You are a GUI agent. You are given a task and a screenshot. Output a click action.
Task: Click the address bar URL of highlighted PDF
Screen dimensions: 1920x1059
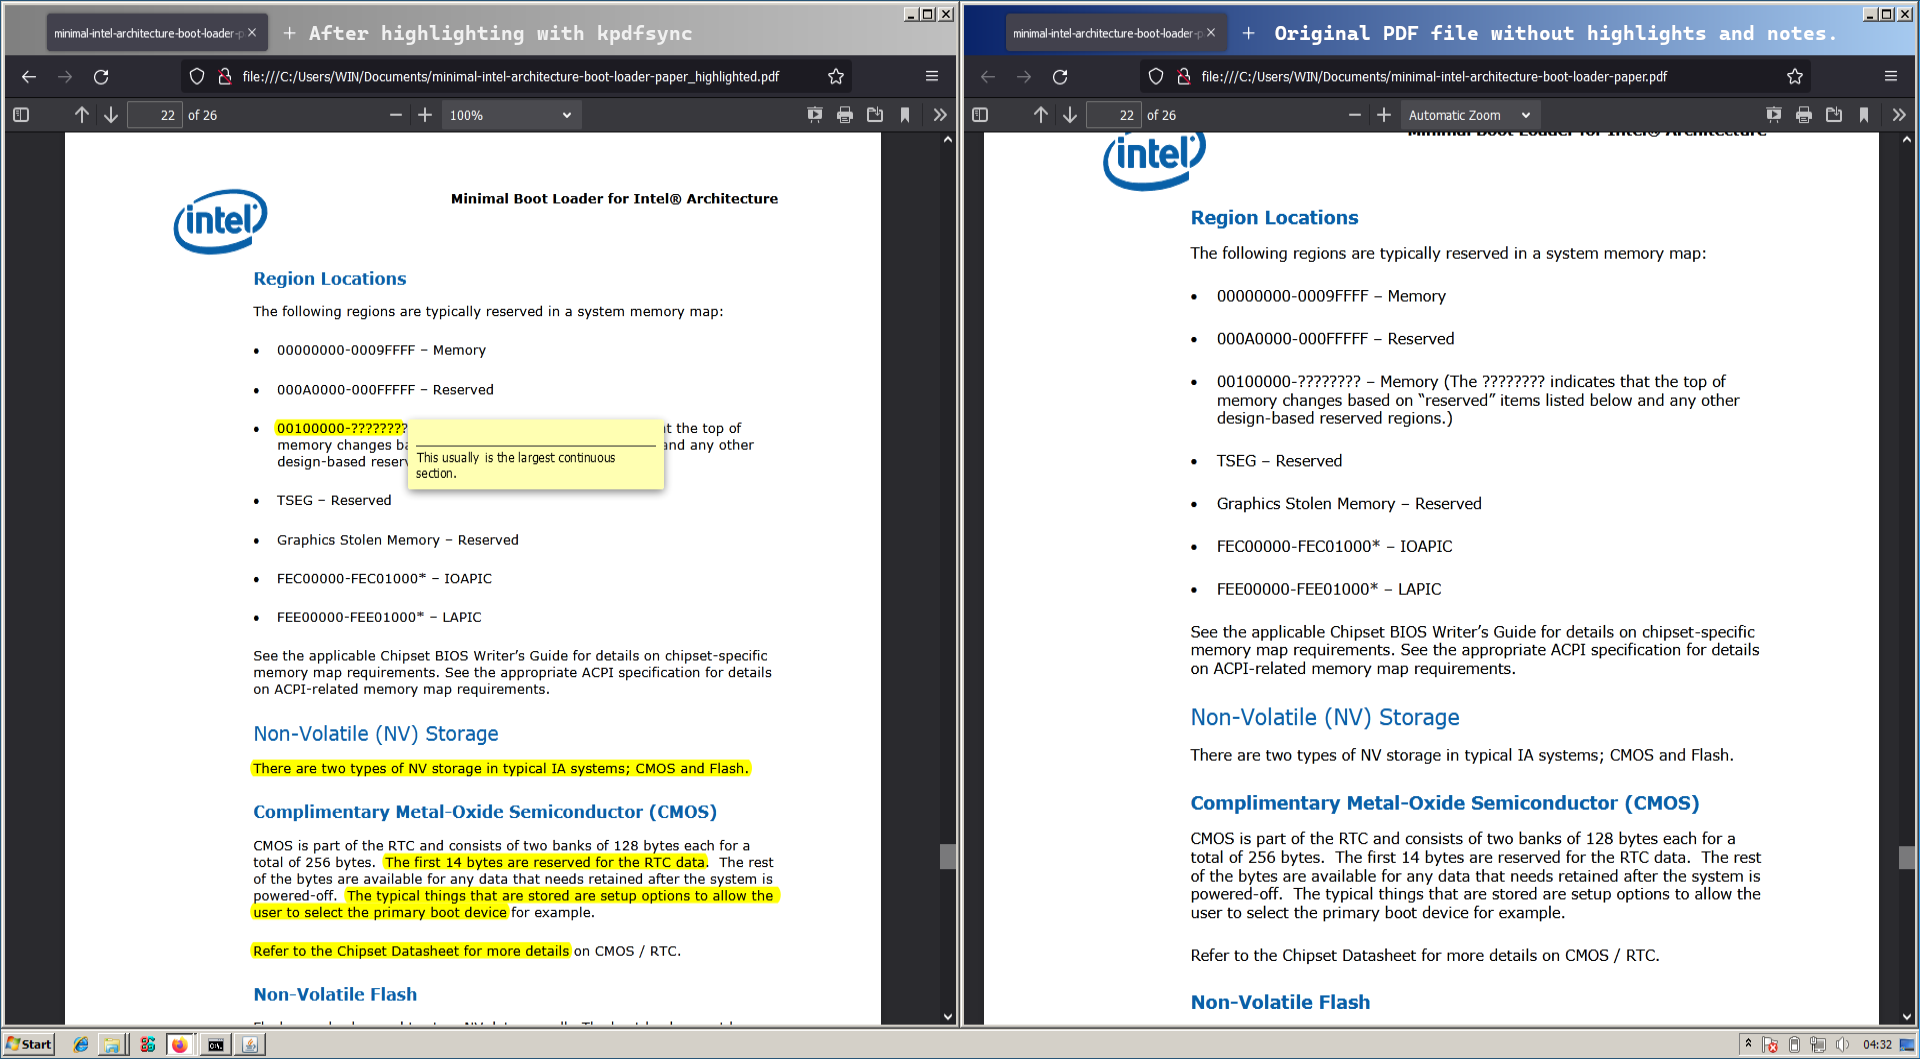pos(511,76)
